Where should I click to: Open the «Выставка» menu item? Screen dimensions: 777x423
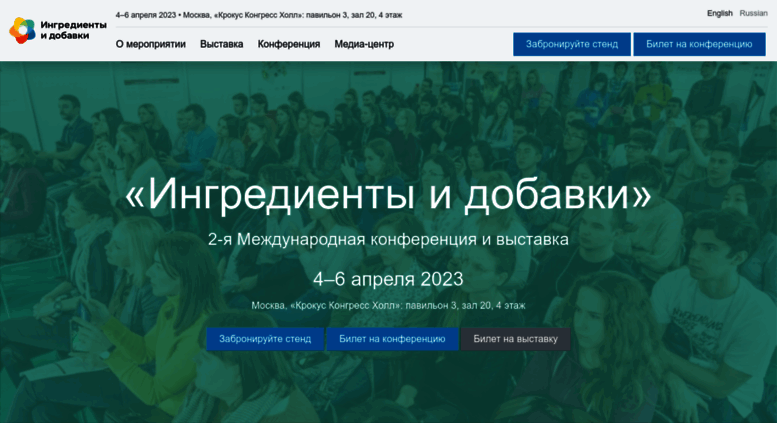click(x=222, y=44)
